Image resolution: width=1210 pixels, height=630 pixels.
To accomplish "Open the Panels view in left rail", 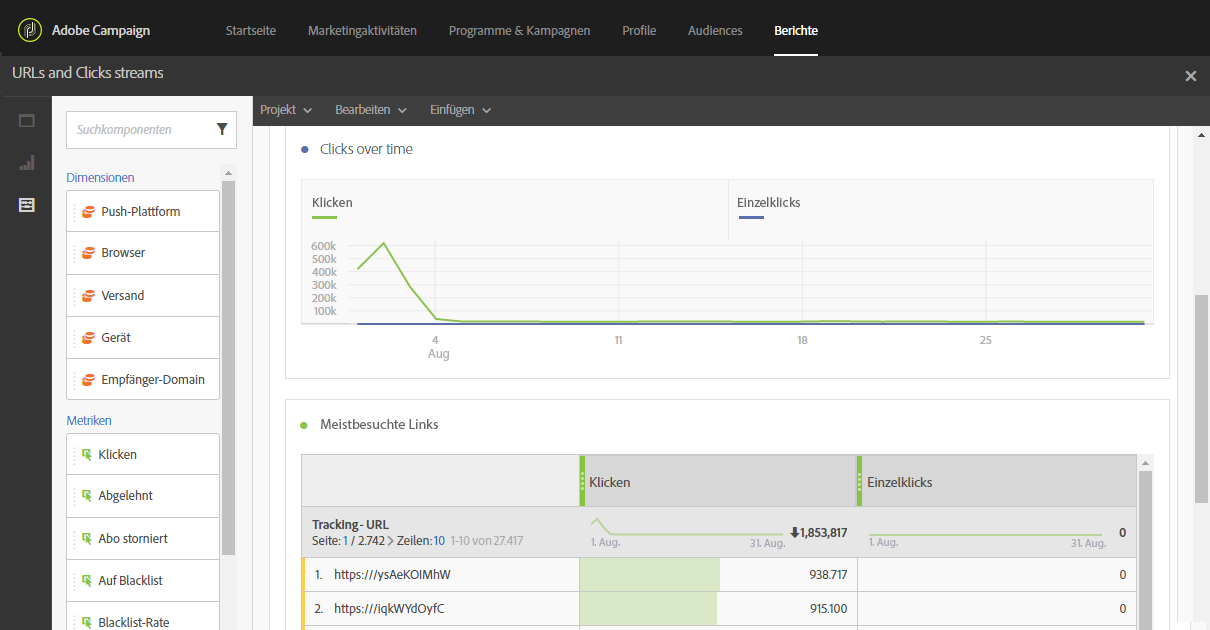I will pyautogui.click(x=27, y=121).
